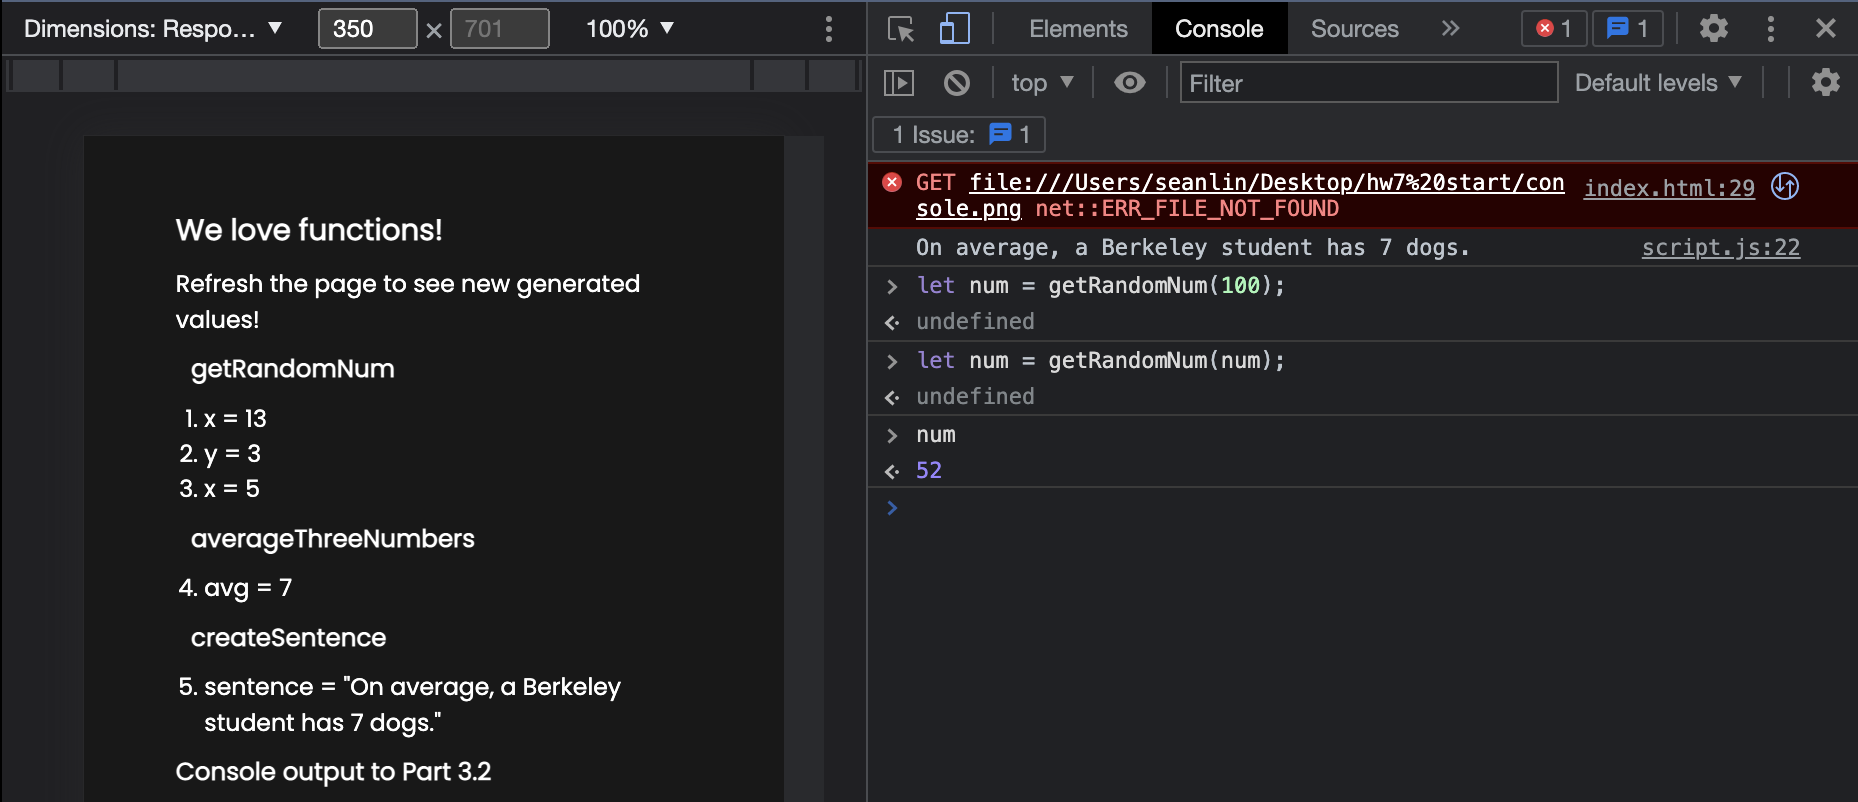Close the DevTools panel

1825,29
